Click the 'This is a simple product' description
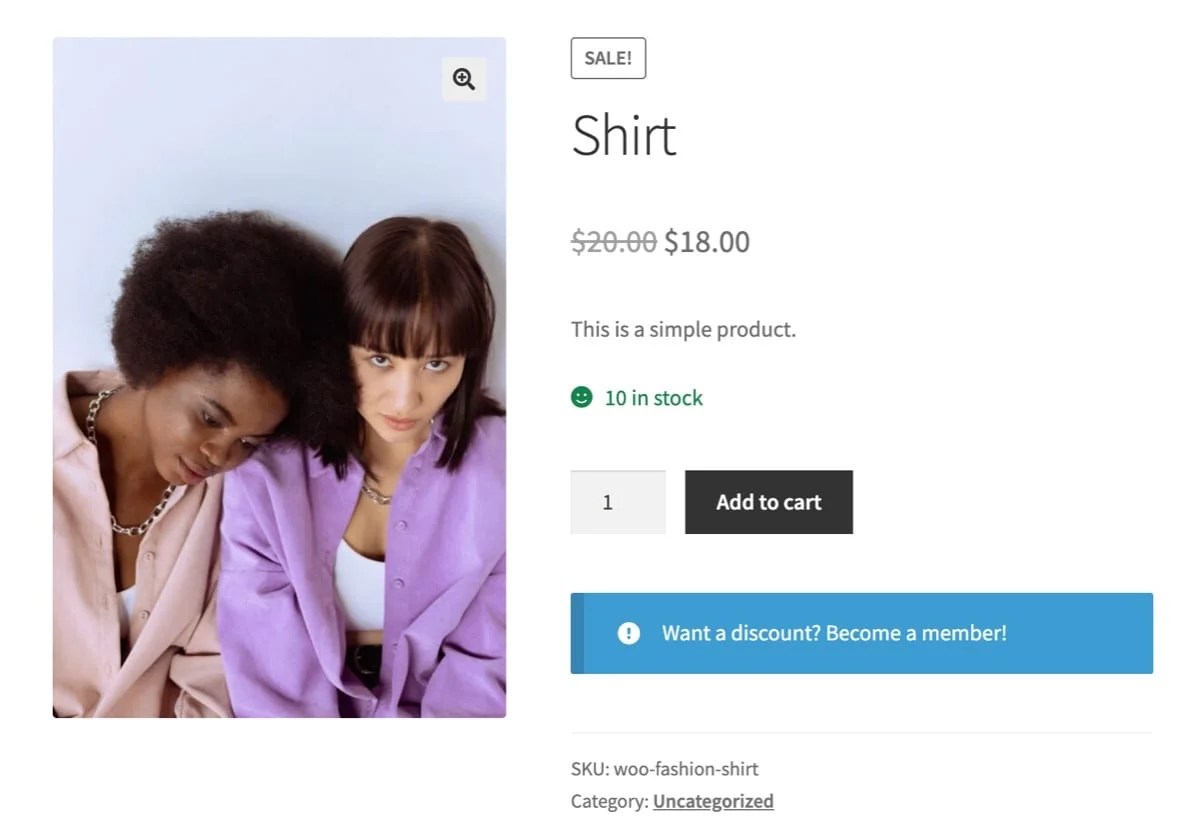The image size is (1200, 820). (x=683, y=329)
